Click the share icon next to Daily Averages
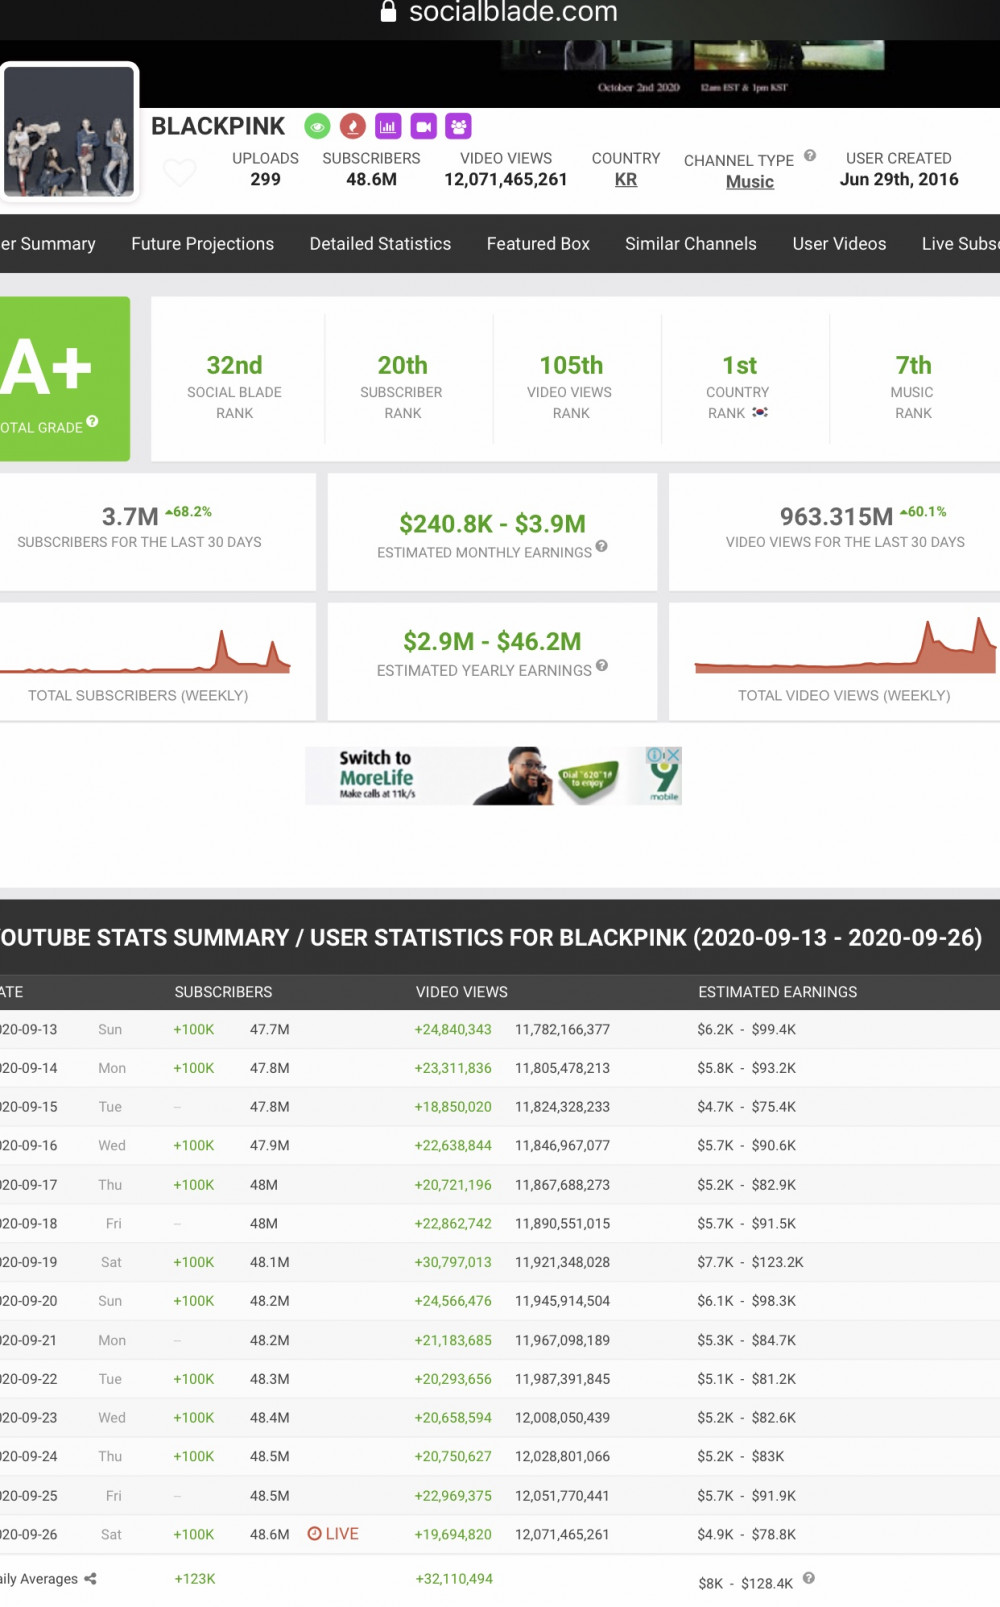 [90, 1578]
